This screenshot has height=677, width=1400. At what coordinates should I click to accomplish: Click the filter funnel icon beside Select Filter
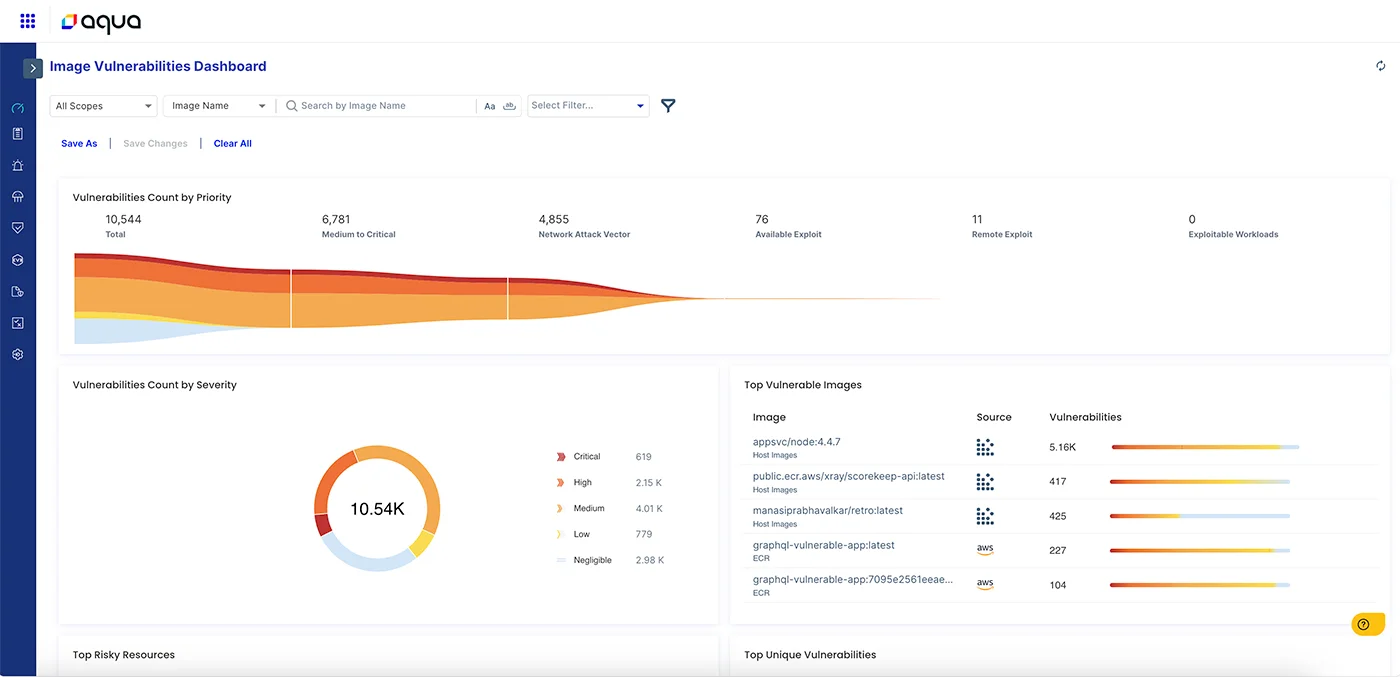tap(667, 105)
